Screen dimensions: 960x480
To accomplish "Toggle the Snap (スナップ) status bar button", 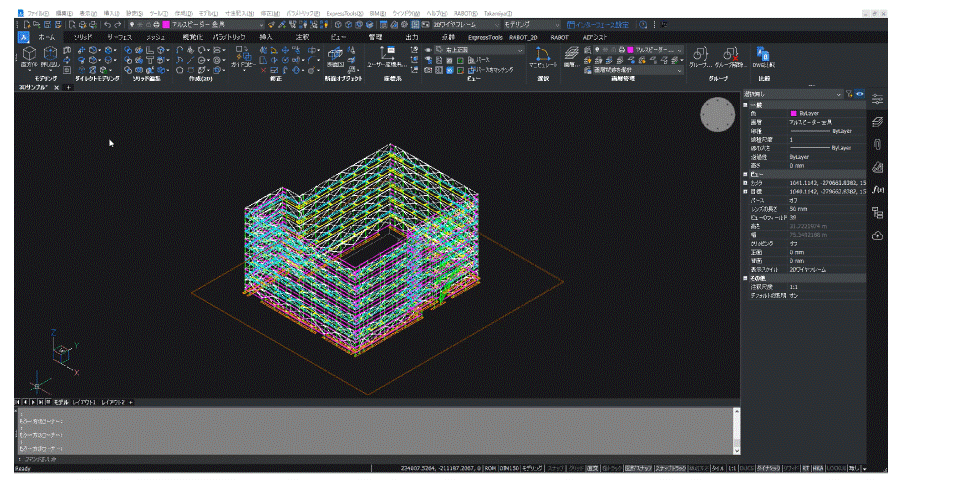I will click(x=555, y=468).
